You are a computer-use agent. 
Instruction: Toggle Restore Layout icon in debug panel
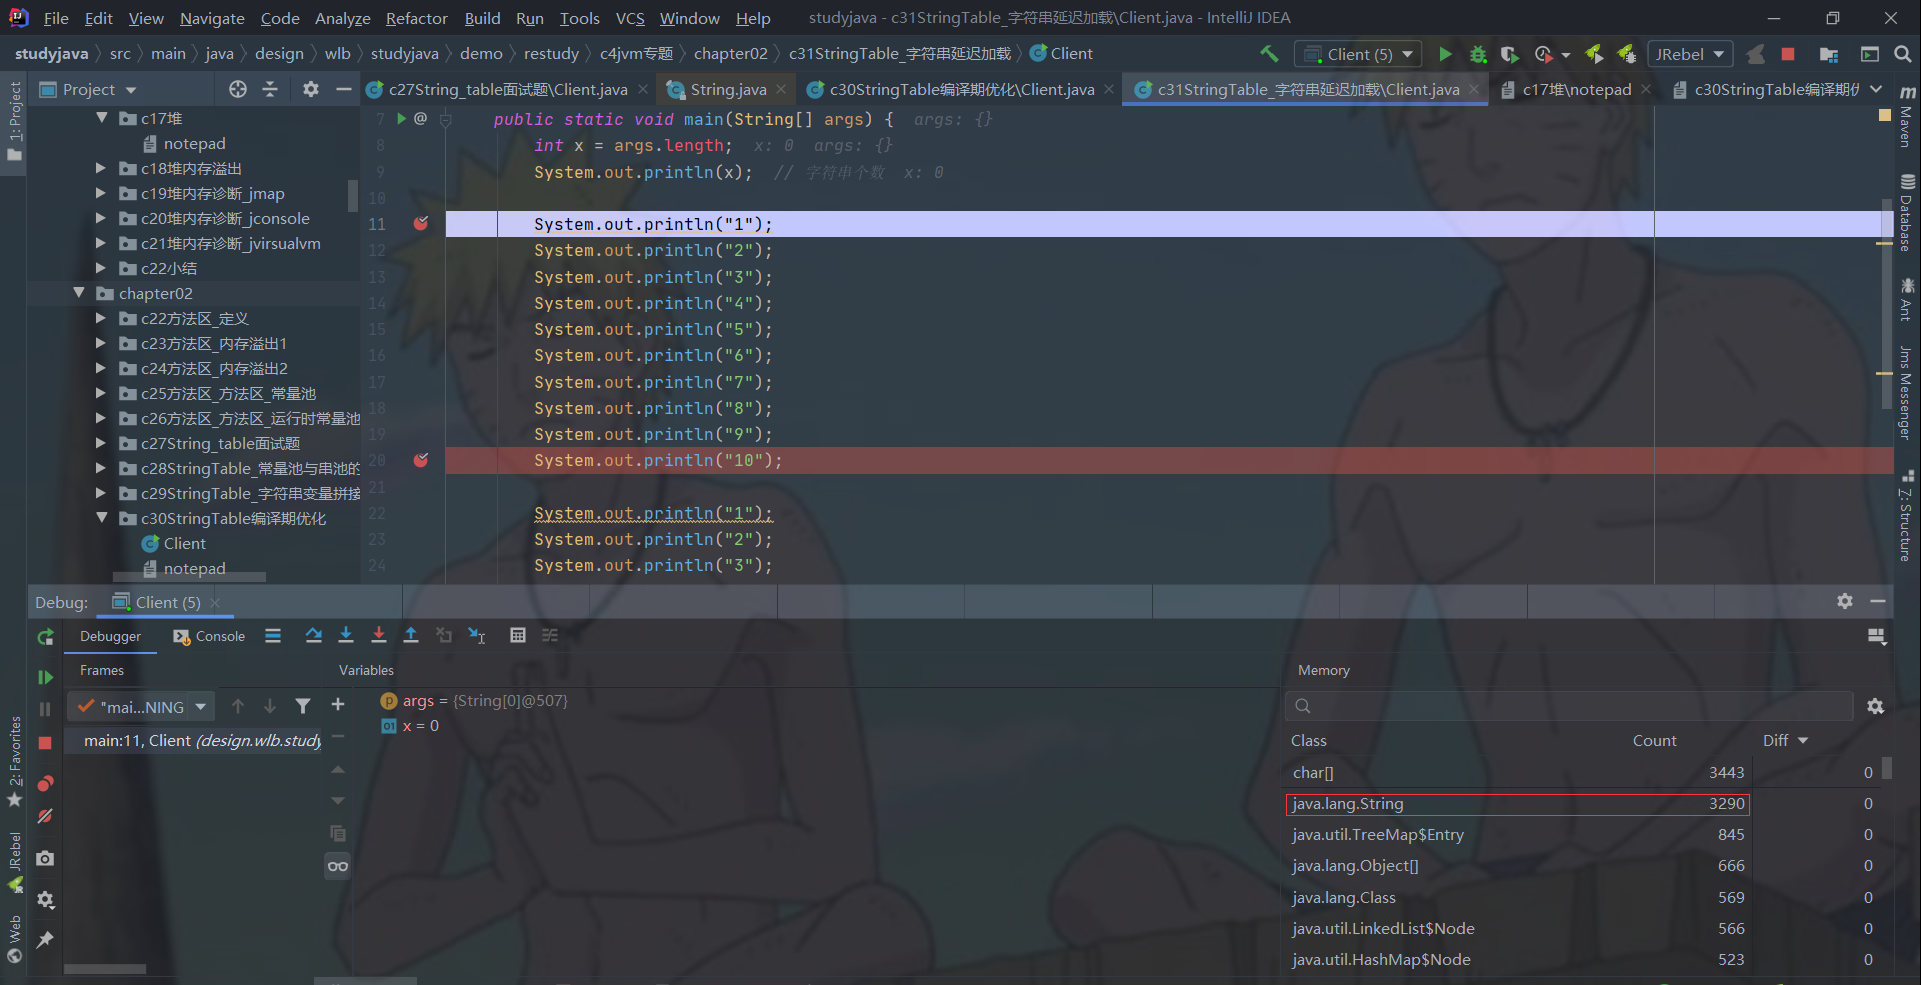click(1876, 636)
